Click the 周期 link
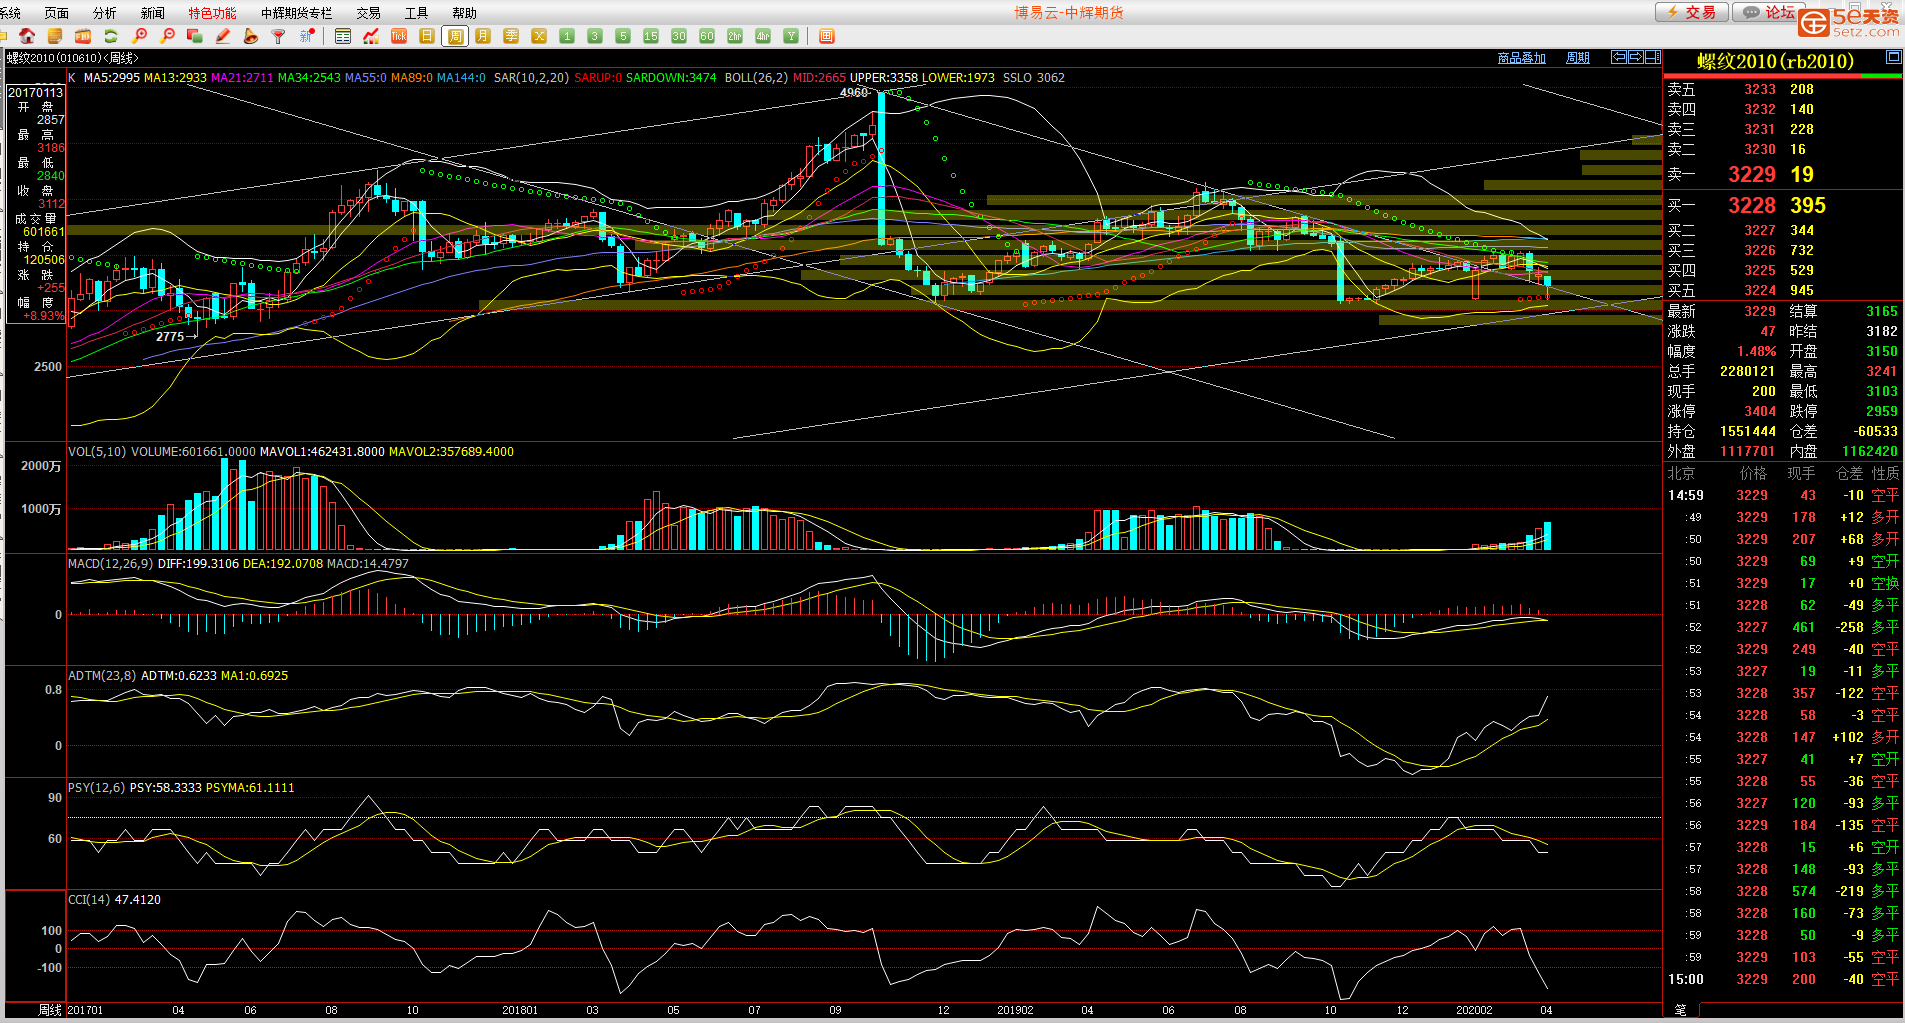The height and width of the screenshot is (1023, 1905). click(x=1577, y=58)
